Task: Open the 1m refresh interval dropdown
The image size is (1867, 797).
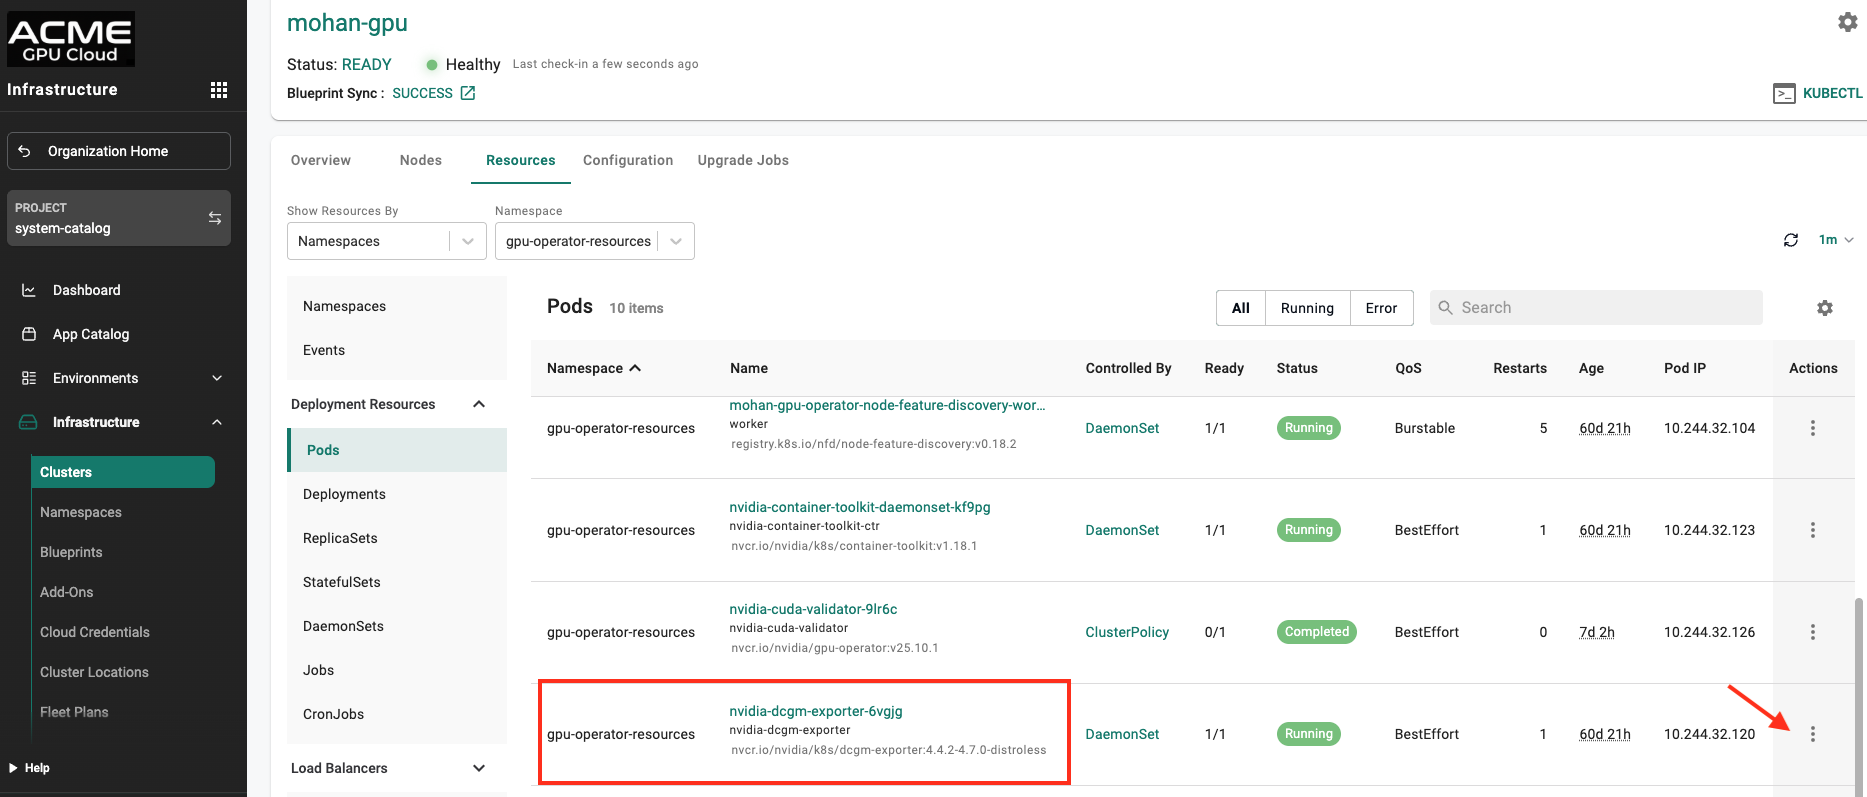Action: [x=1835, y=240]
